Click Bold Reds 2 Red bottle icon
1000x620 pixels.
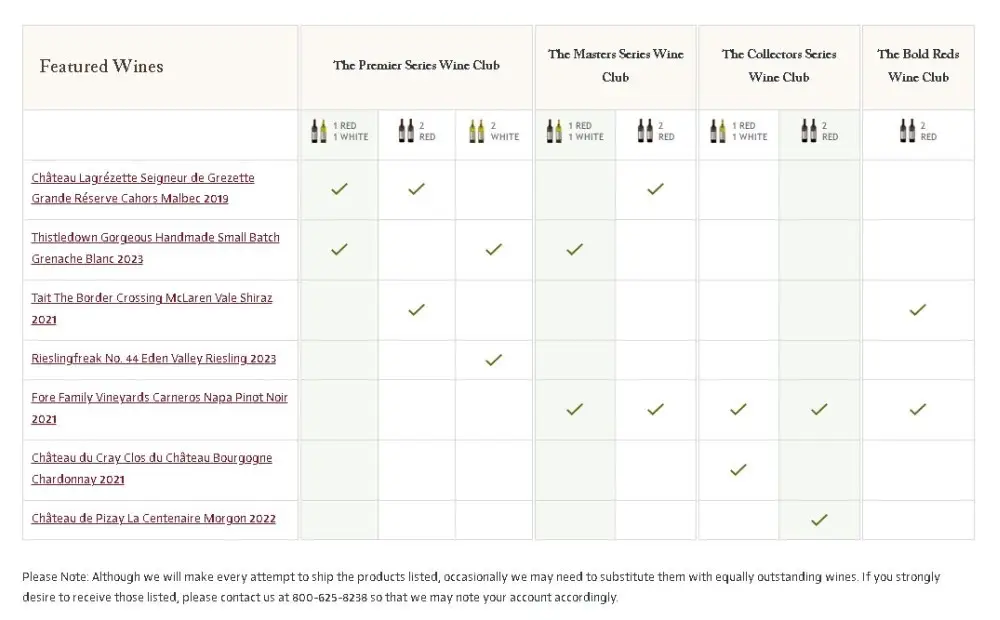pyautogui.click(x=907, y=131)
